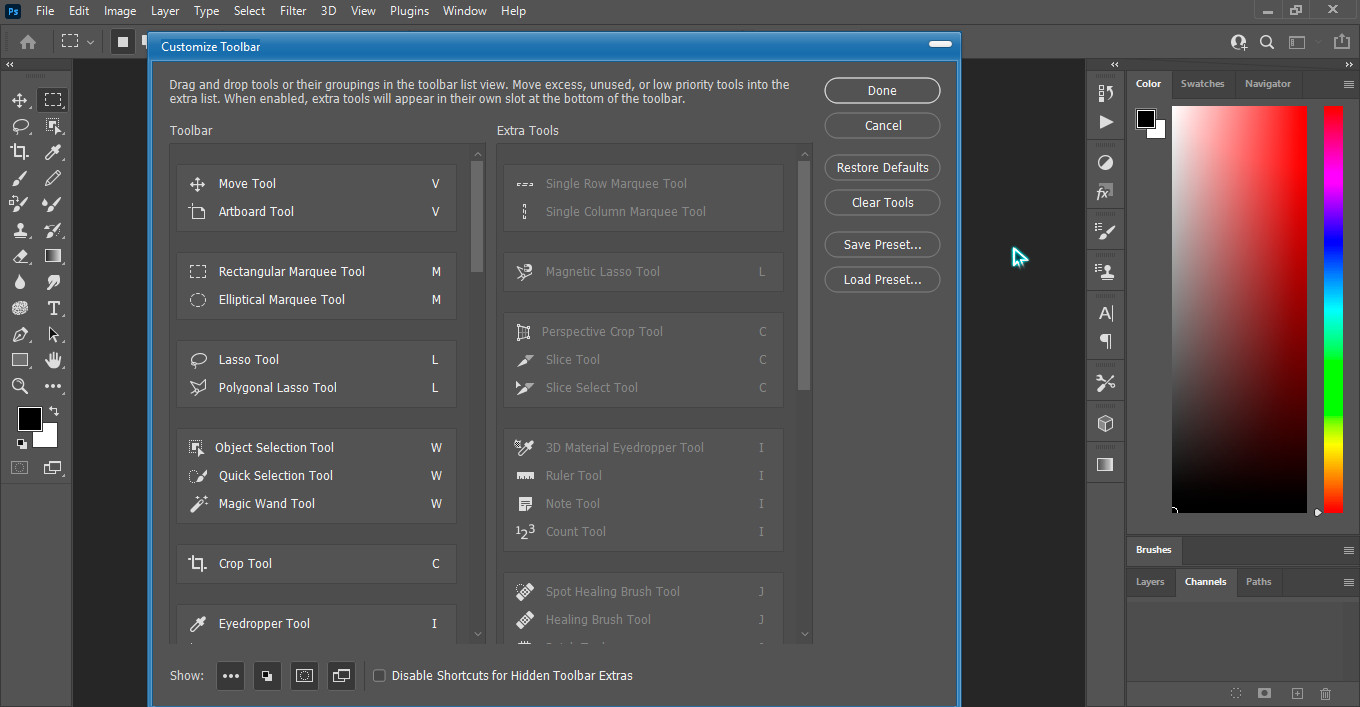The image size is (1360, 707).
Task: Open the 3D cube panel icon
Action: [1105, 423]
